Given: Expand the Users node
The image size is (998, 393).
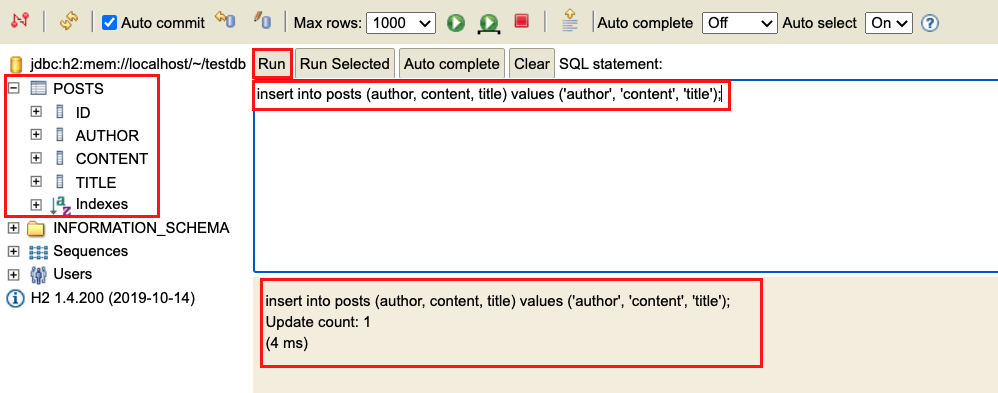Looking at the screenshot, I should point(13,275).
